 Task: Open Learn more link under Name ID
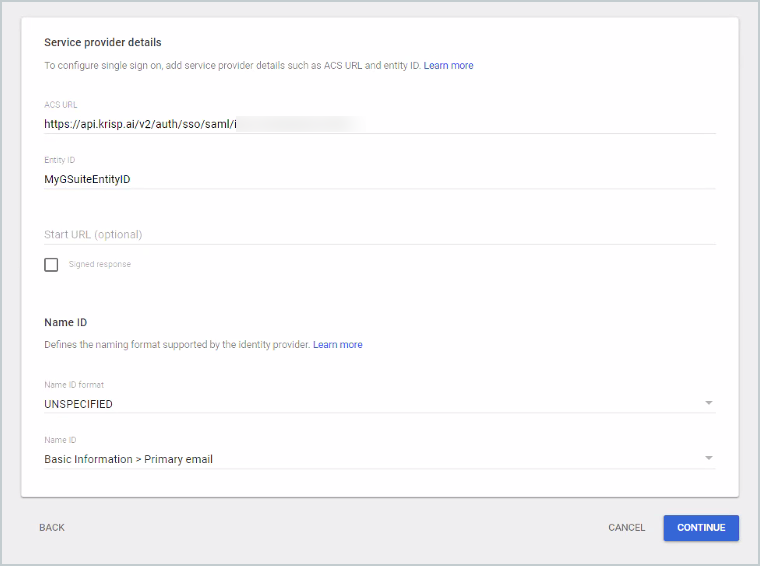click(338, 345)
